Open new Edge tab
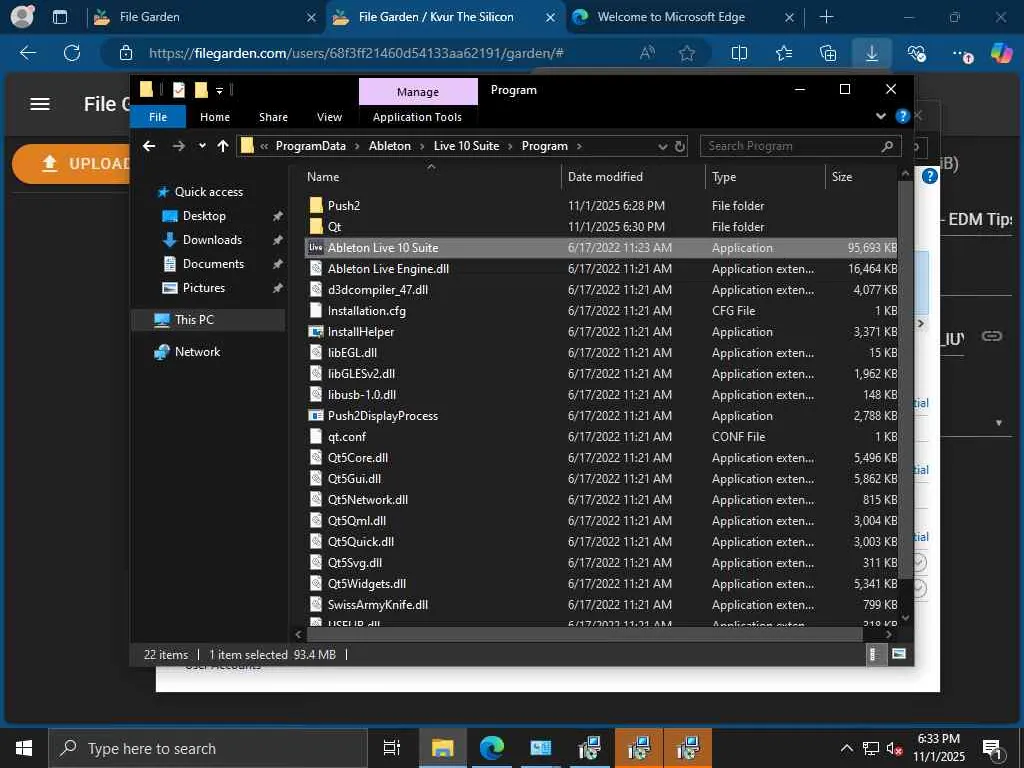The height and width of the screenshot is (768, 1024). pos(826,17)
